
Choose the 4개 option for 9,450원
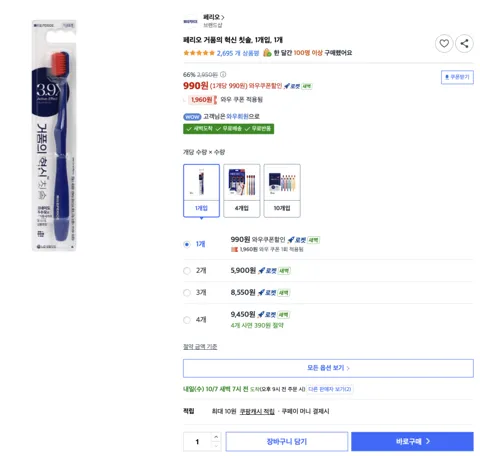(x=187, y=320)
